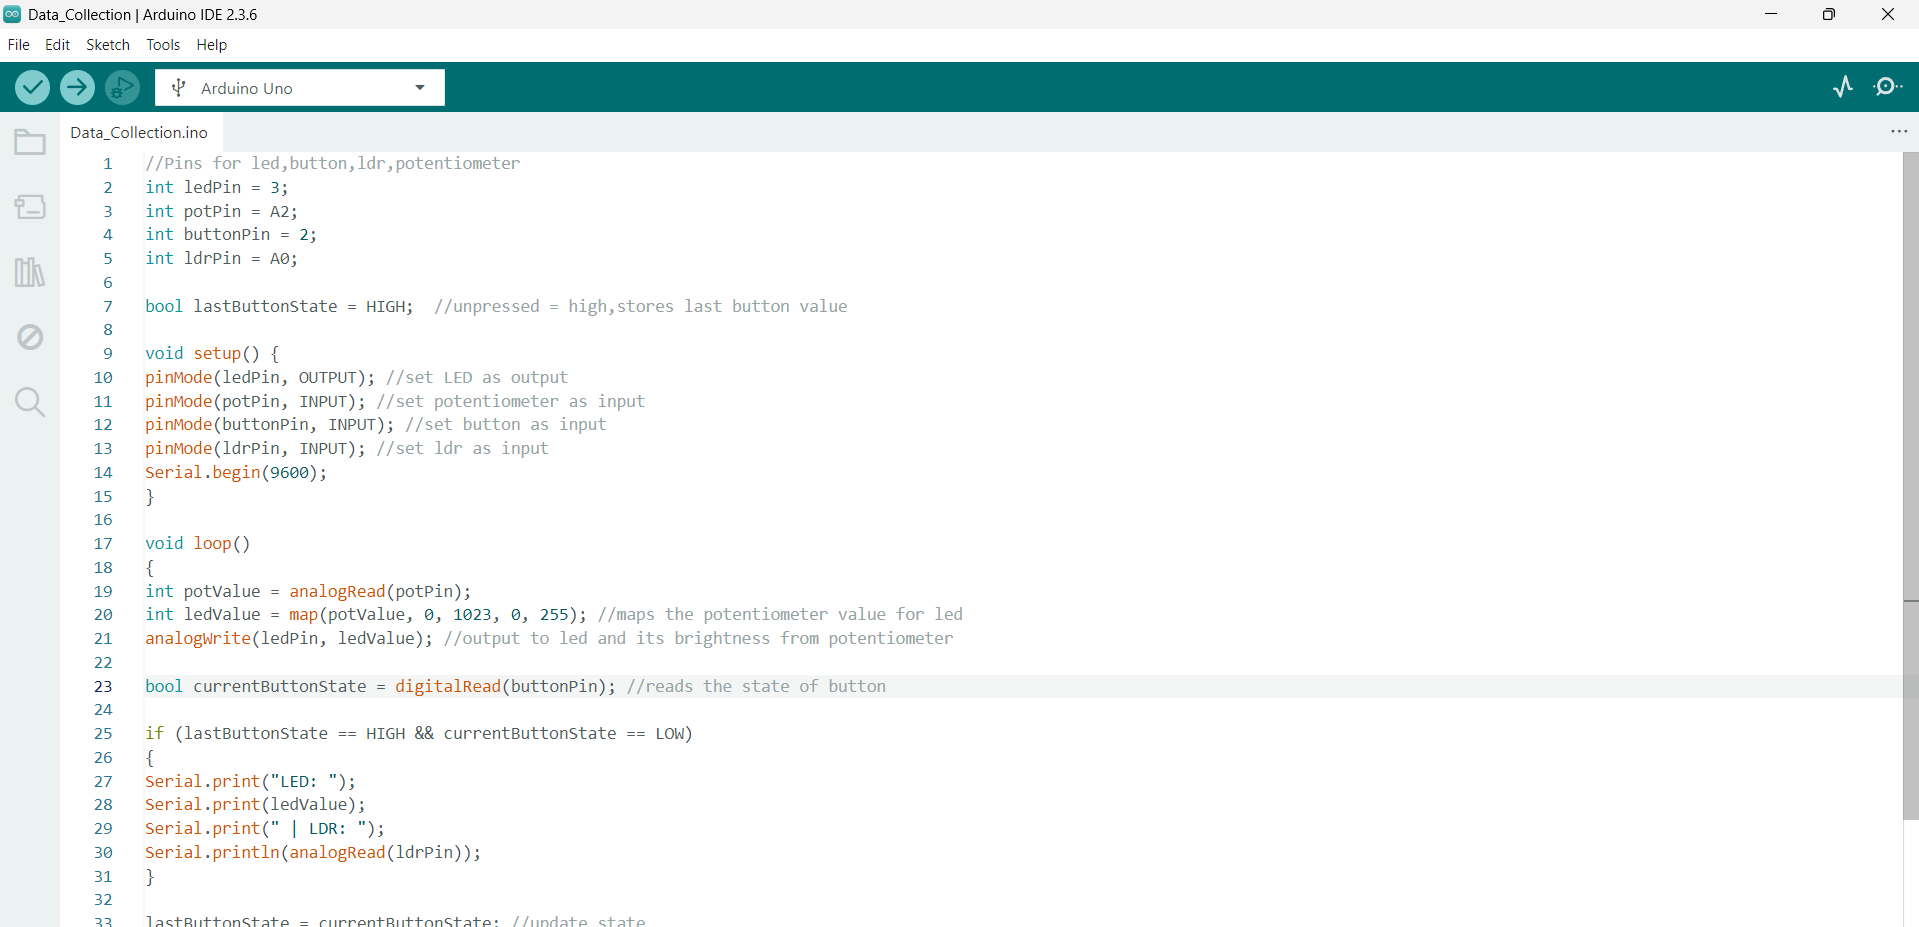Open the Search panel in sidebar
This screenshot has width=1919, height=927.
pos(30,402)
